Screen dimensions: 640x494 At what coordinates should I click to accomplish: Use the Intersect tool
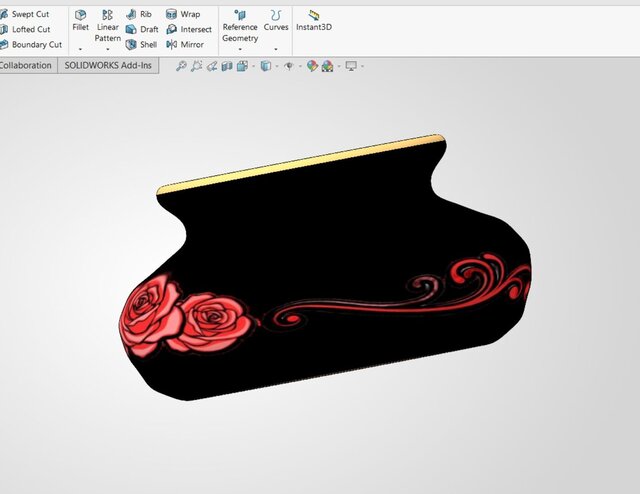click(188, 29)
